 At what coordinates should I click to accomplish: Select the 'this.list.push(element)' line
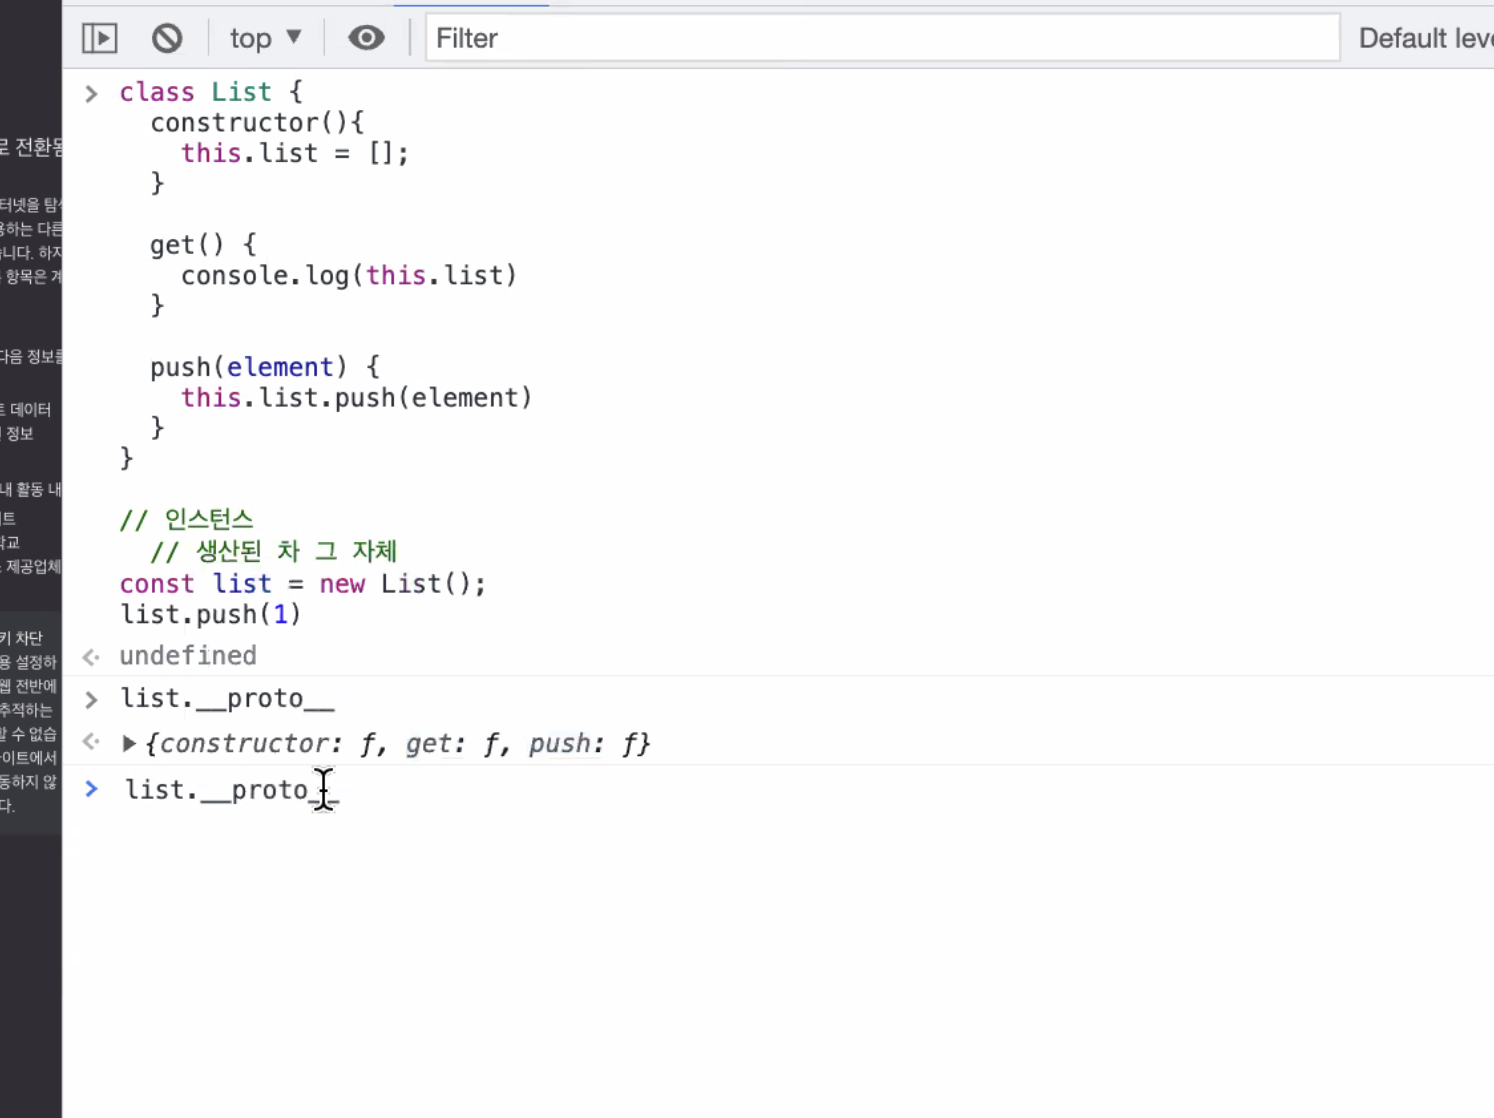pos(356,398)
